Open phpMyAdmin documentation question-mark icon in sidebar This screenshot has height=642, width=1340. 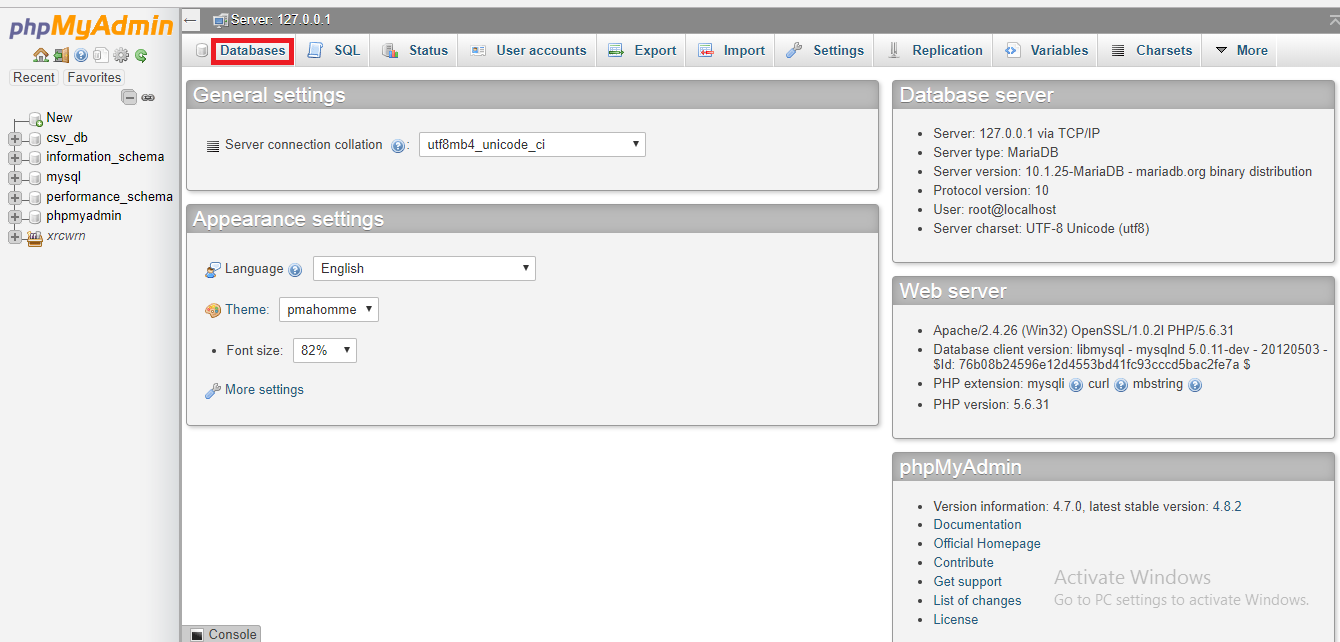coord(81,55)
